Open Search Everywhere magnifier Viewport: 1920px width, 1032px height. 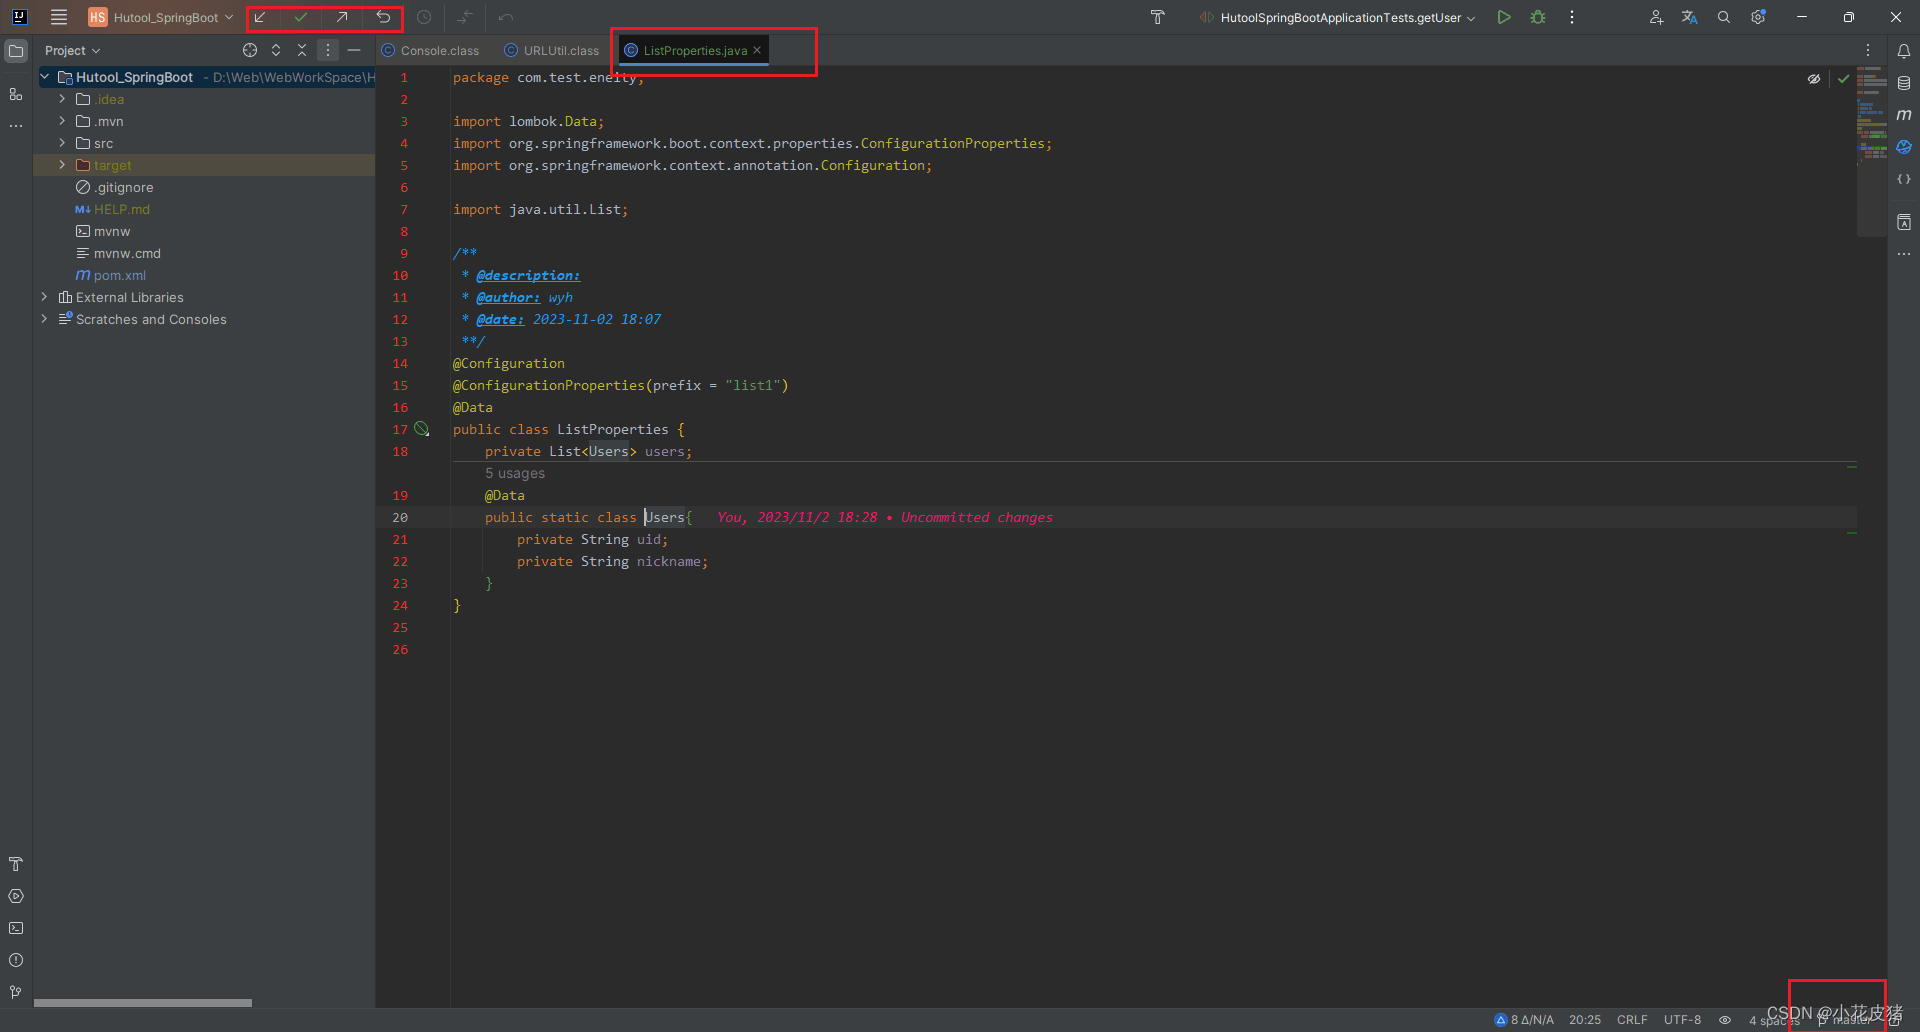[1724, 18]
